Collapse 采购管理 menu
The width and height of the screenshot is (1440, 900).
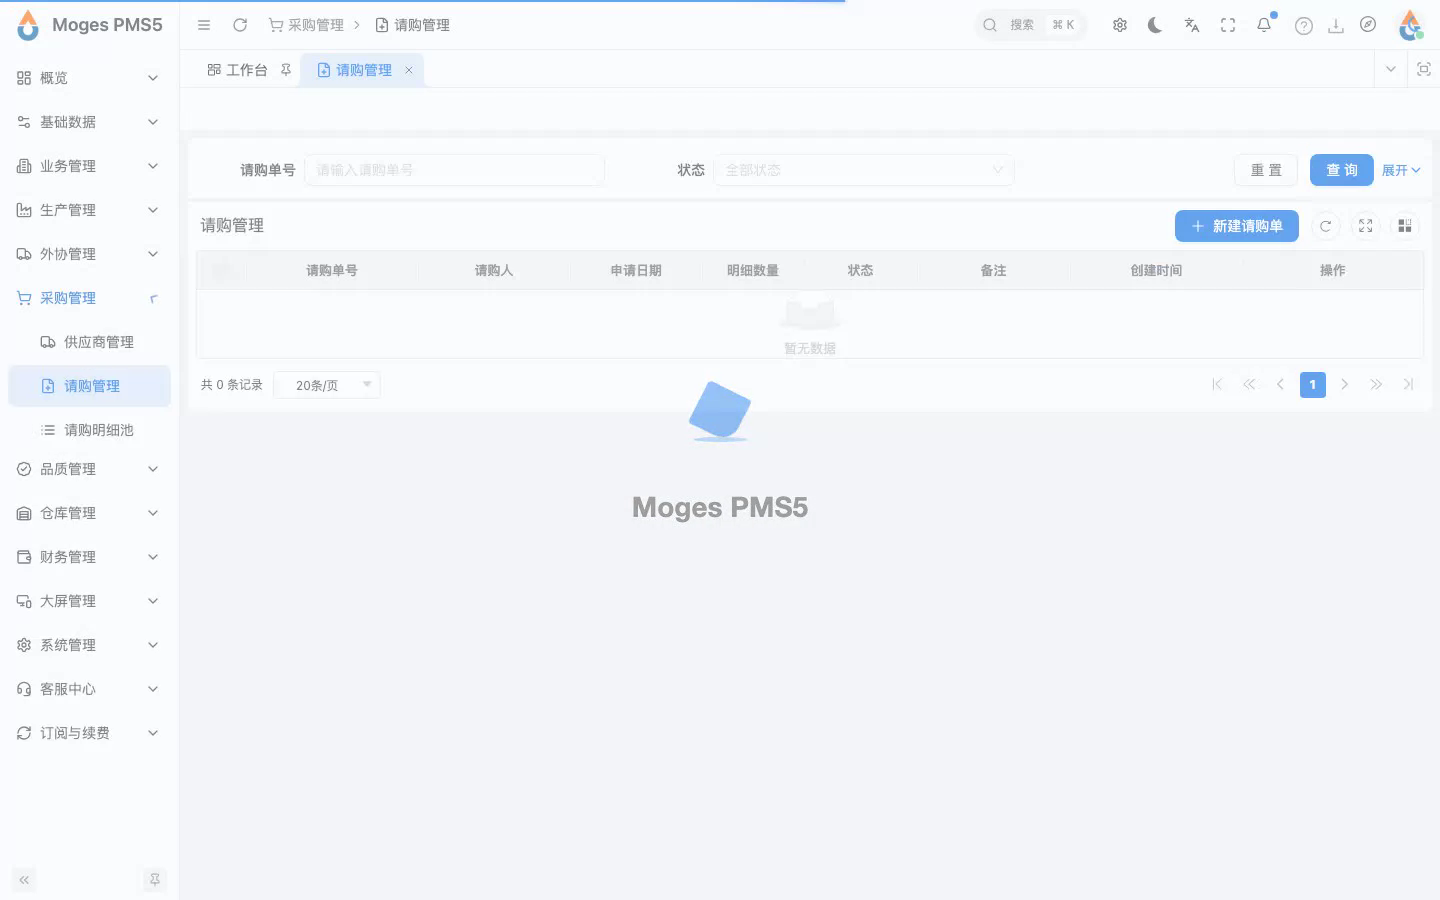(89, 298)
